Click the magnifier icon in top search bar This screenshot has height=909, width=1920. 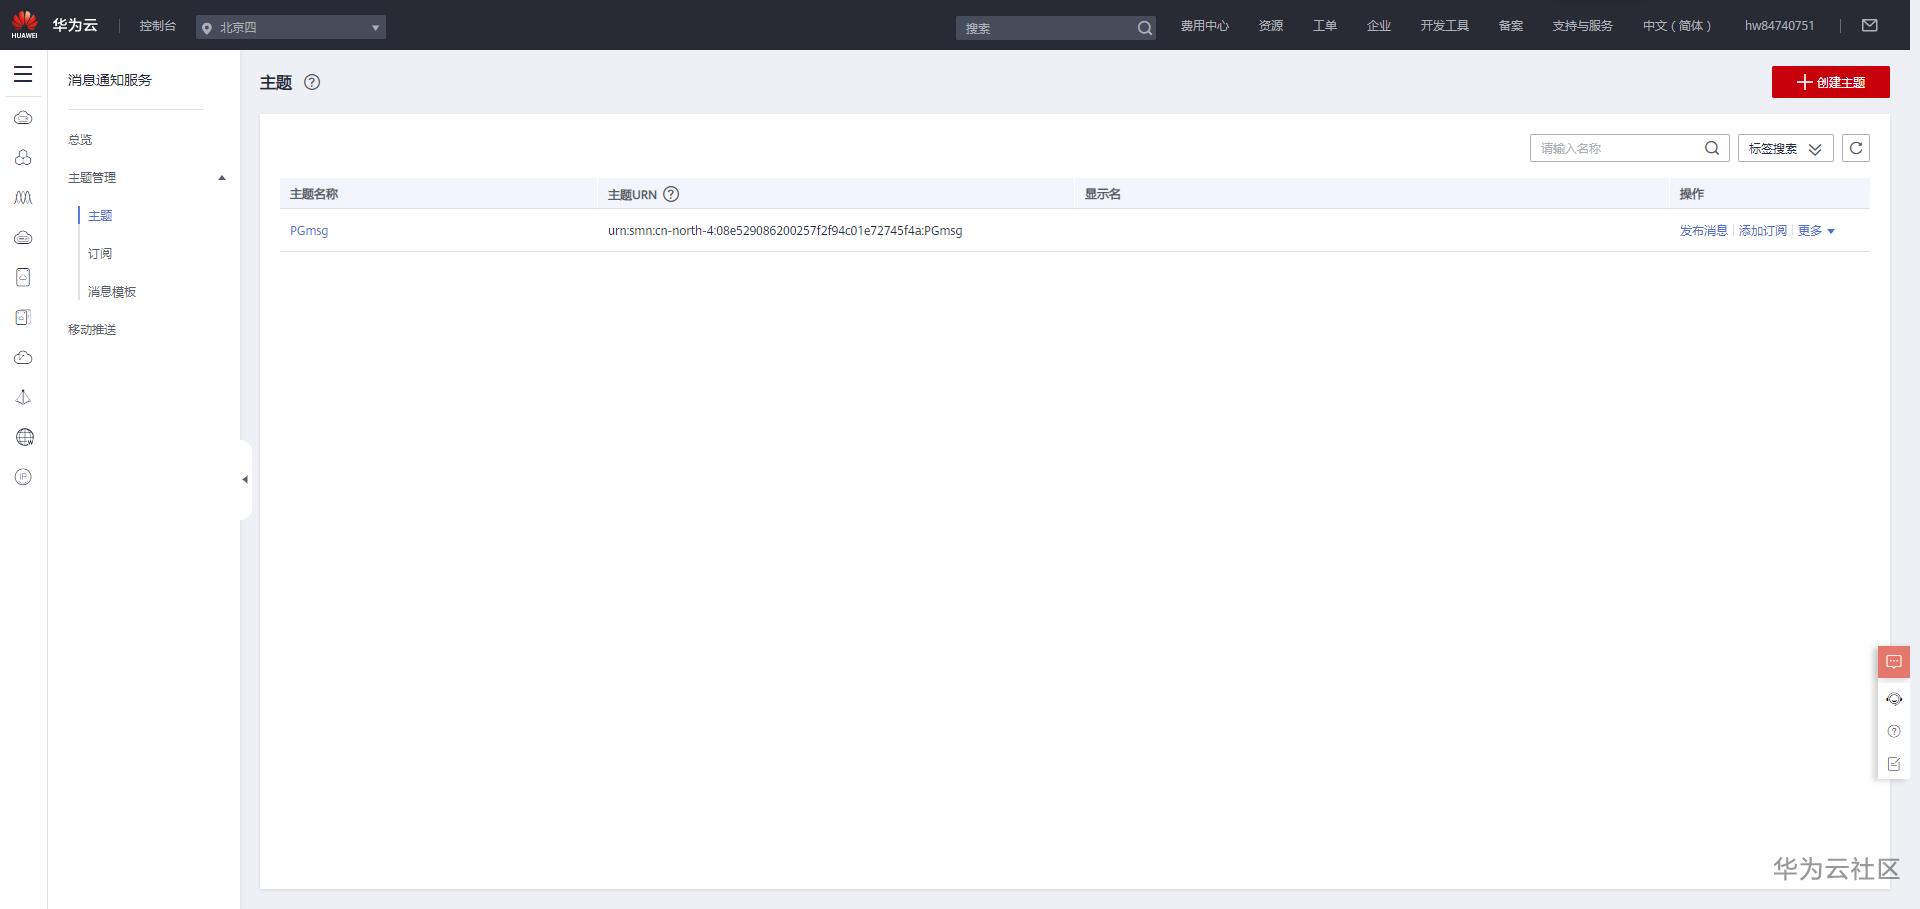[1144, 28]
